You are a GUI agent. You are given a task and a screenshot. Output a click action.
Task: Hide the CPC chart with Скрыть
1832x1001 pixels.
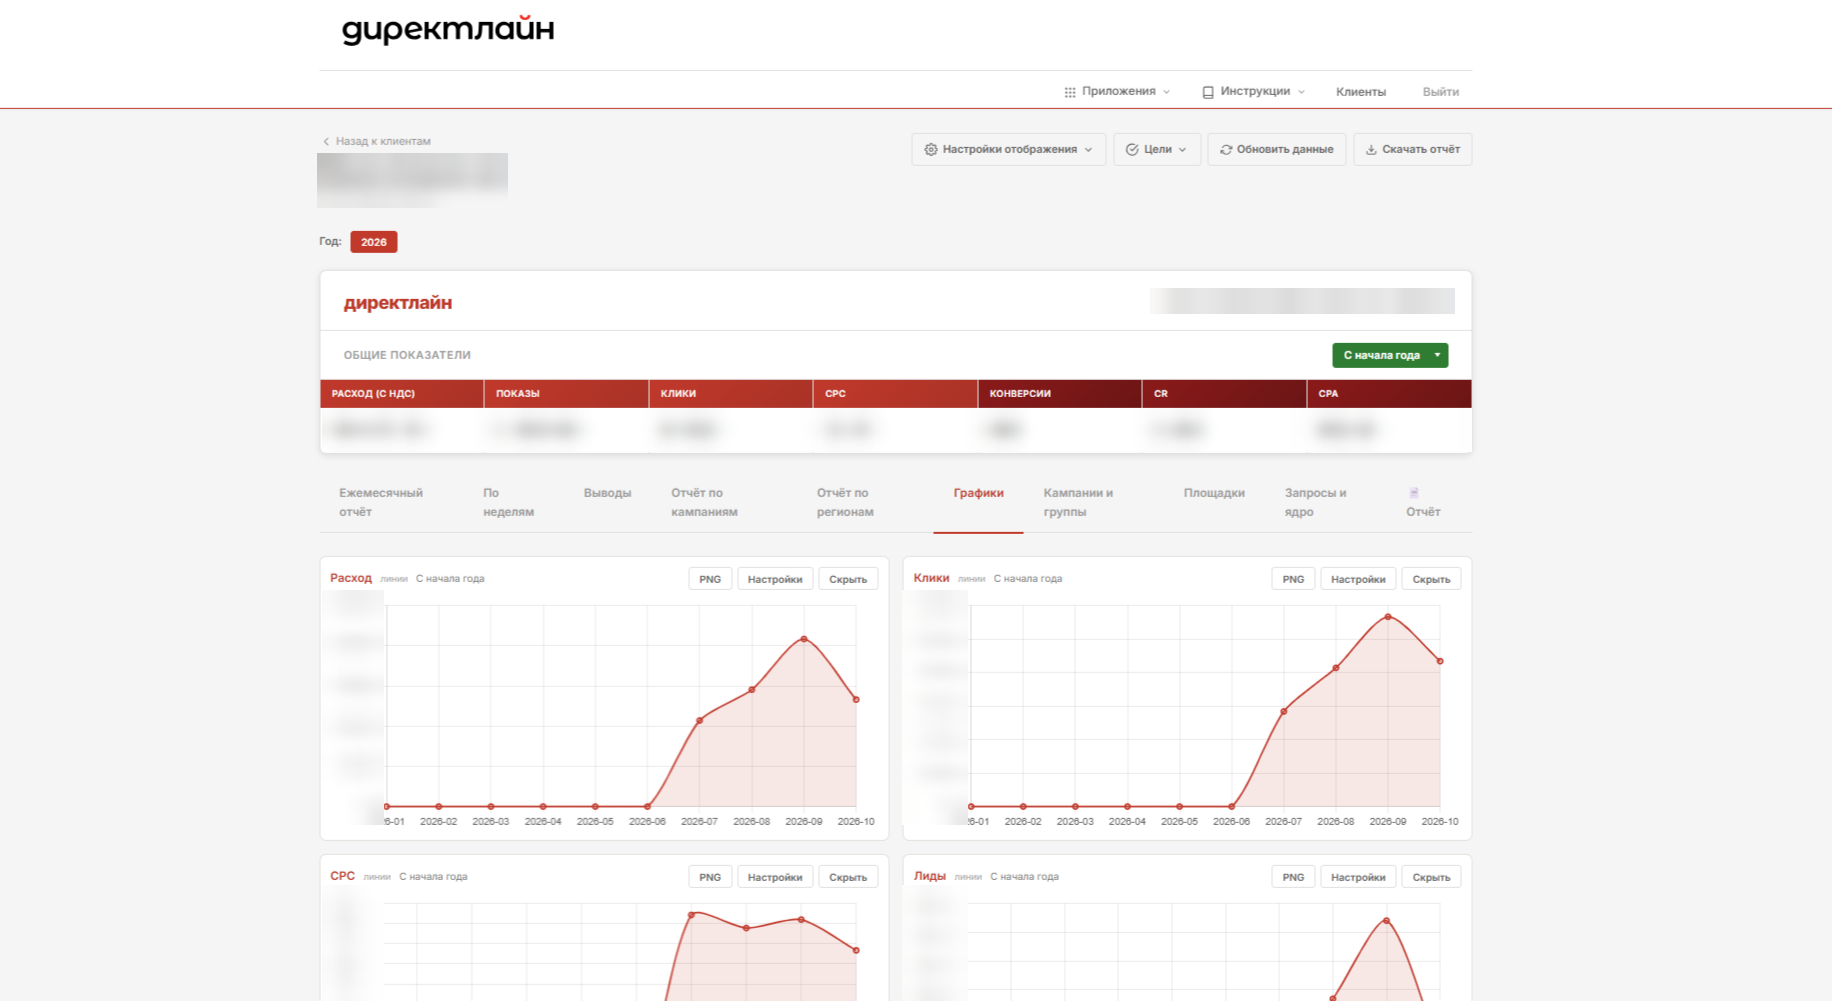coord(848,877)
